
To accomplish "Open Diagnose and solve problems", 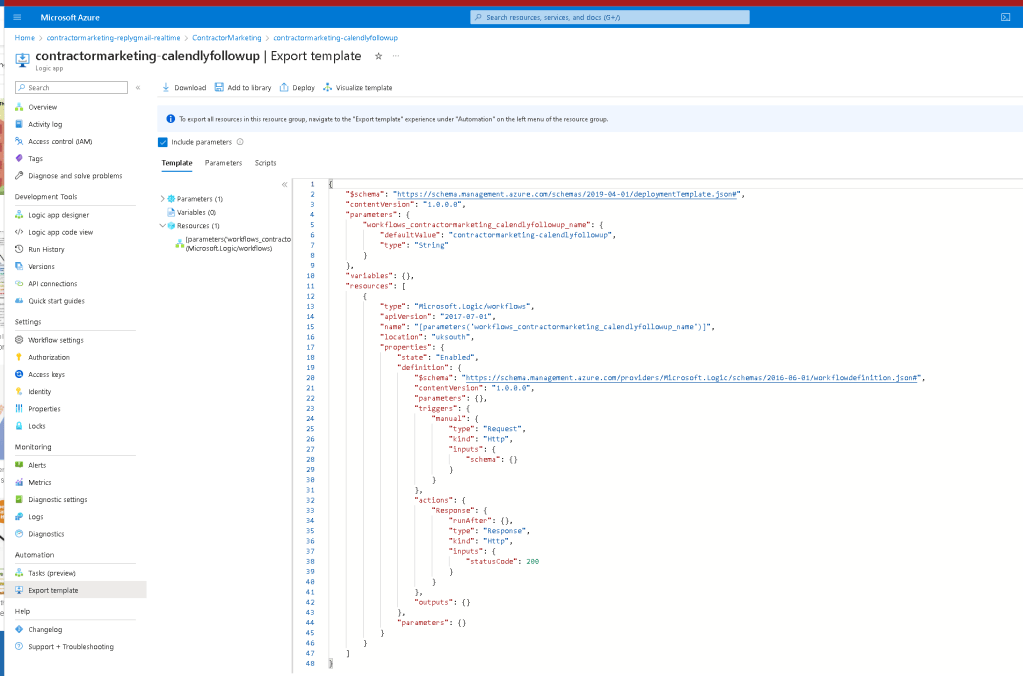I will (x=75, y=176).
